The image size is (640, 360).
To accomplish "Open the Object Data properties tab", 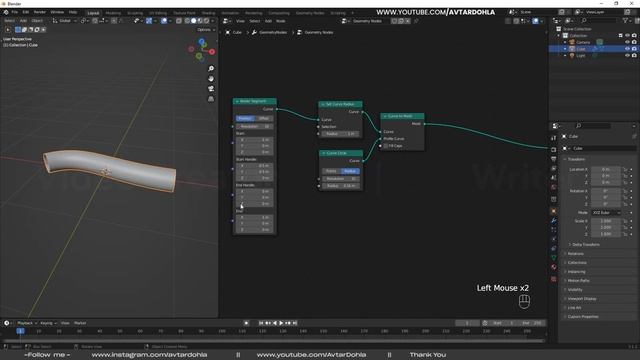I will pos(553,258).
